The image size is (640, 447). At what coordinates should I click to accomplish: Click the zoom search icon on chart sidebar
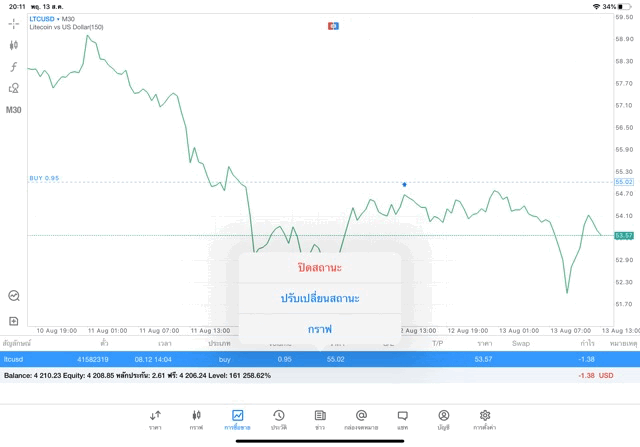(14, 296)
